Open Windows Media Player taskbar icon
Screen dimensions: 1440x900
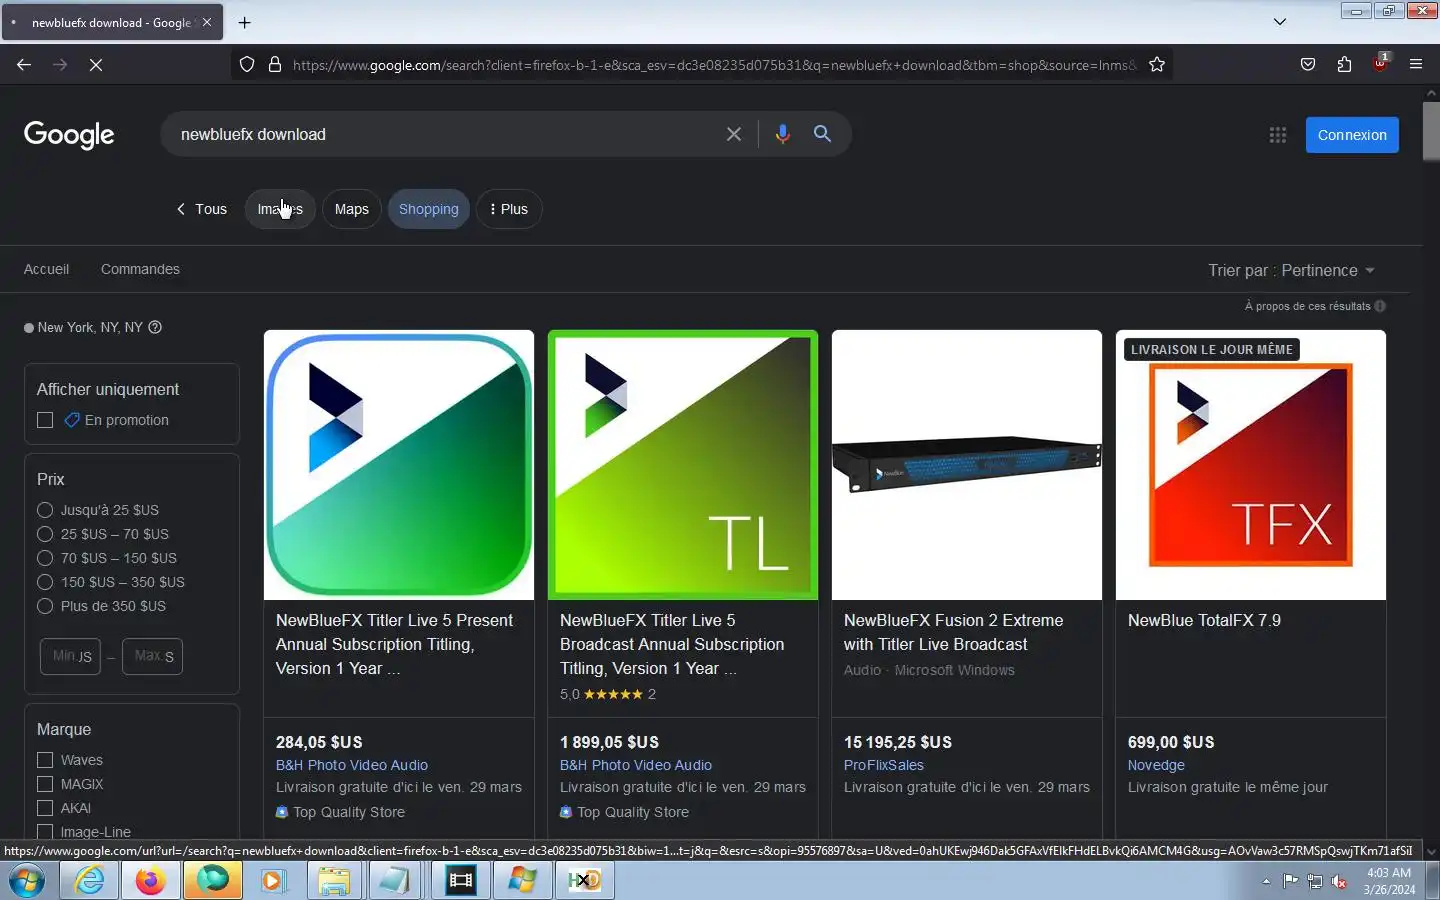pyautogui.click(x=272, y=880)
